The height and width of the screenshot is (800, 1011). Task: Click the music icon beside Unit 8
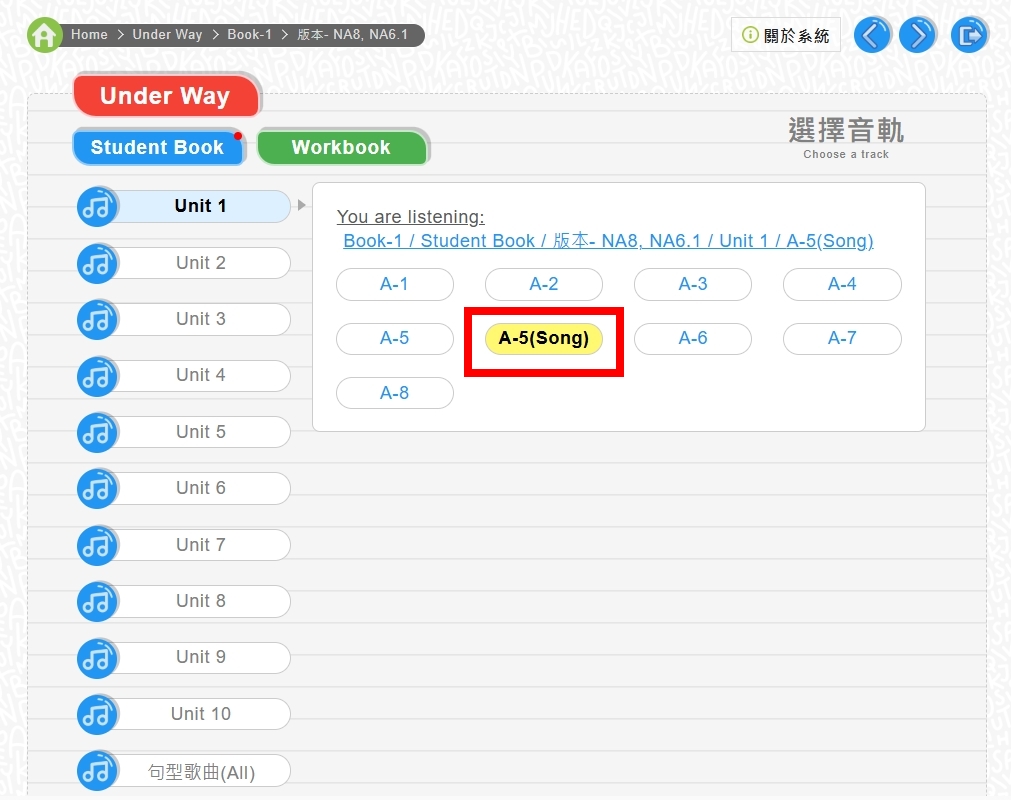[x=97, y=601]
